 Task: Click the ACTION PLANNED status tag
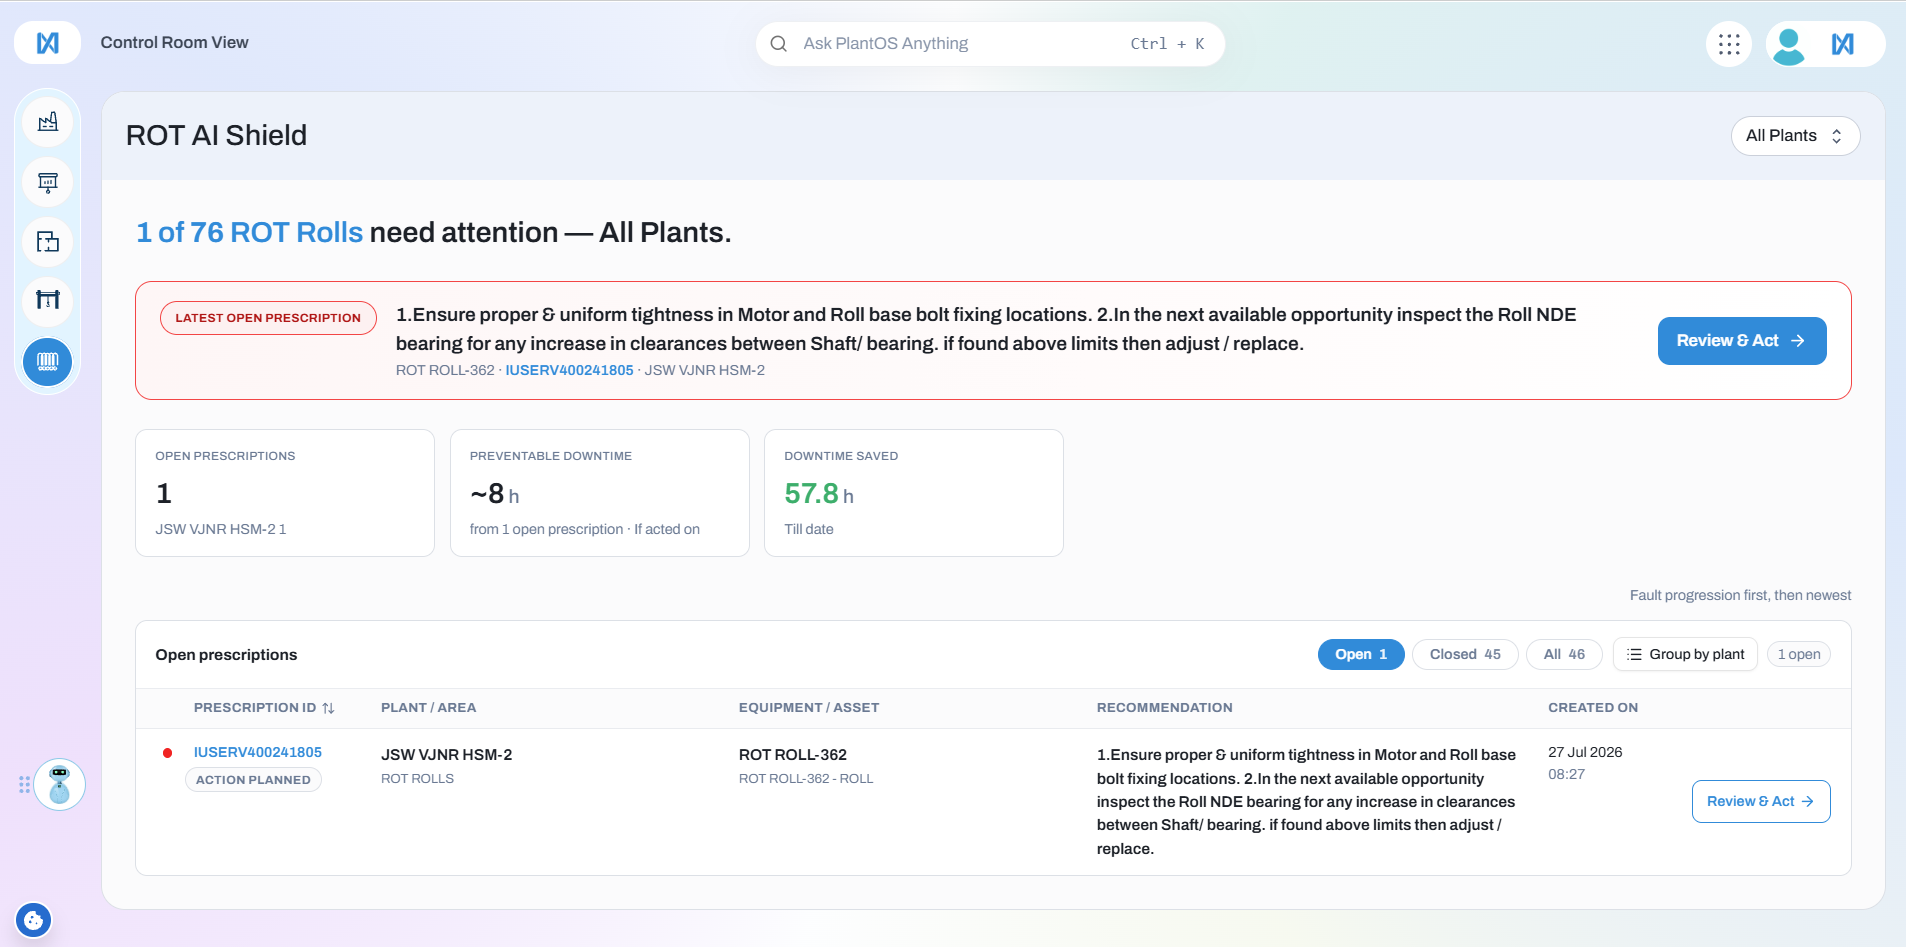pyautogui.click(x=253, y=780)
